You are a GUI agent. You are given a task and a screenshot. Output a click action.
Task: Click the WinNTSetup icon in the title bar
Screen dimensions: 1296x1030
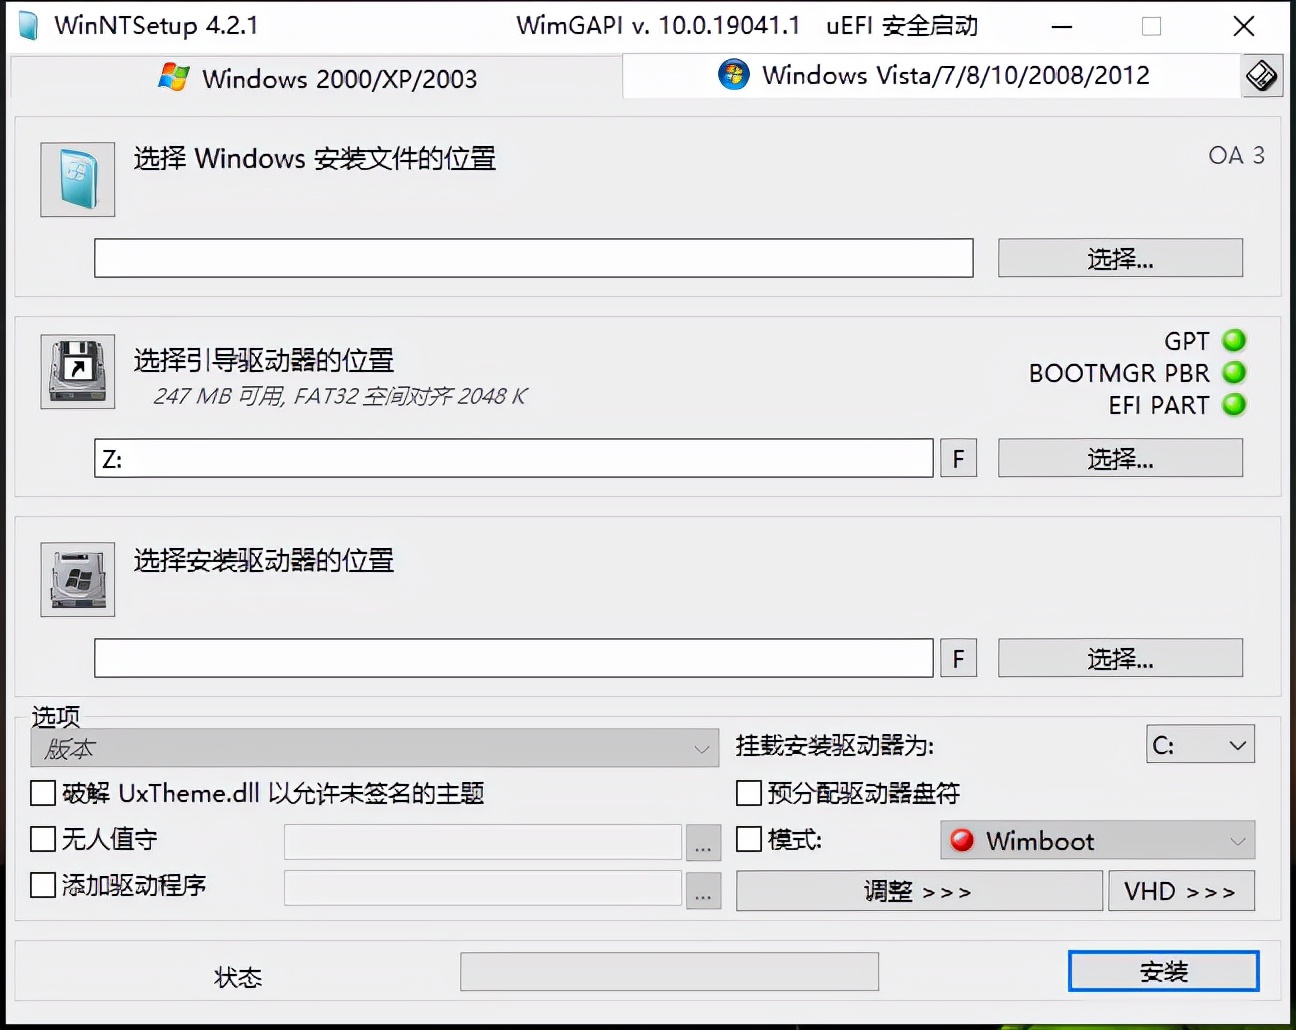coord(27,25)
